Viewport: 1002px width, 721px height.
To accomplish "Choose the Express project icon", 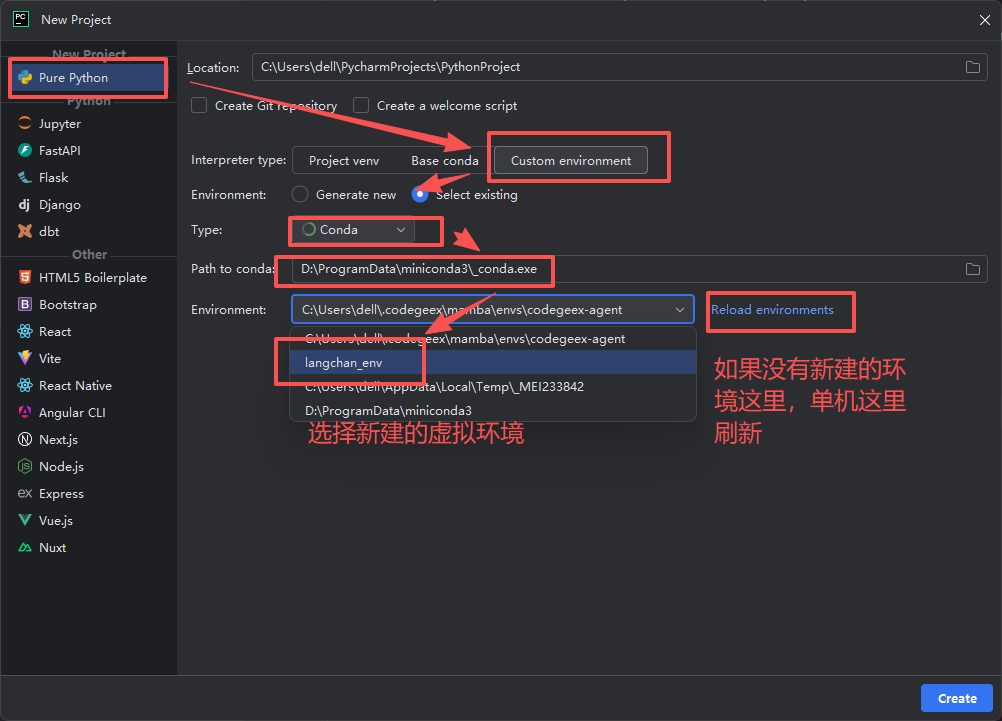I will coord(25,493).
